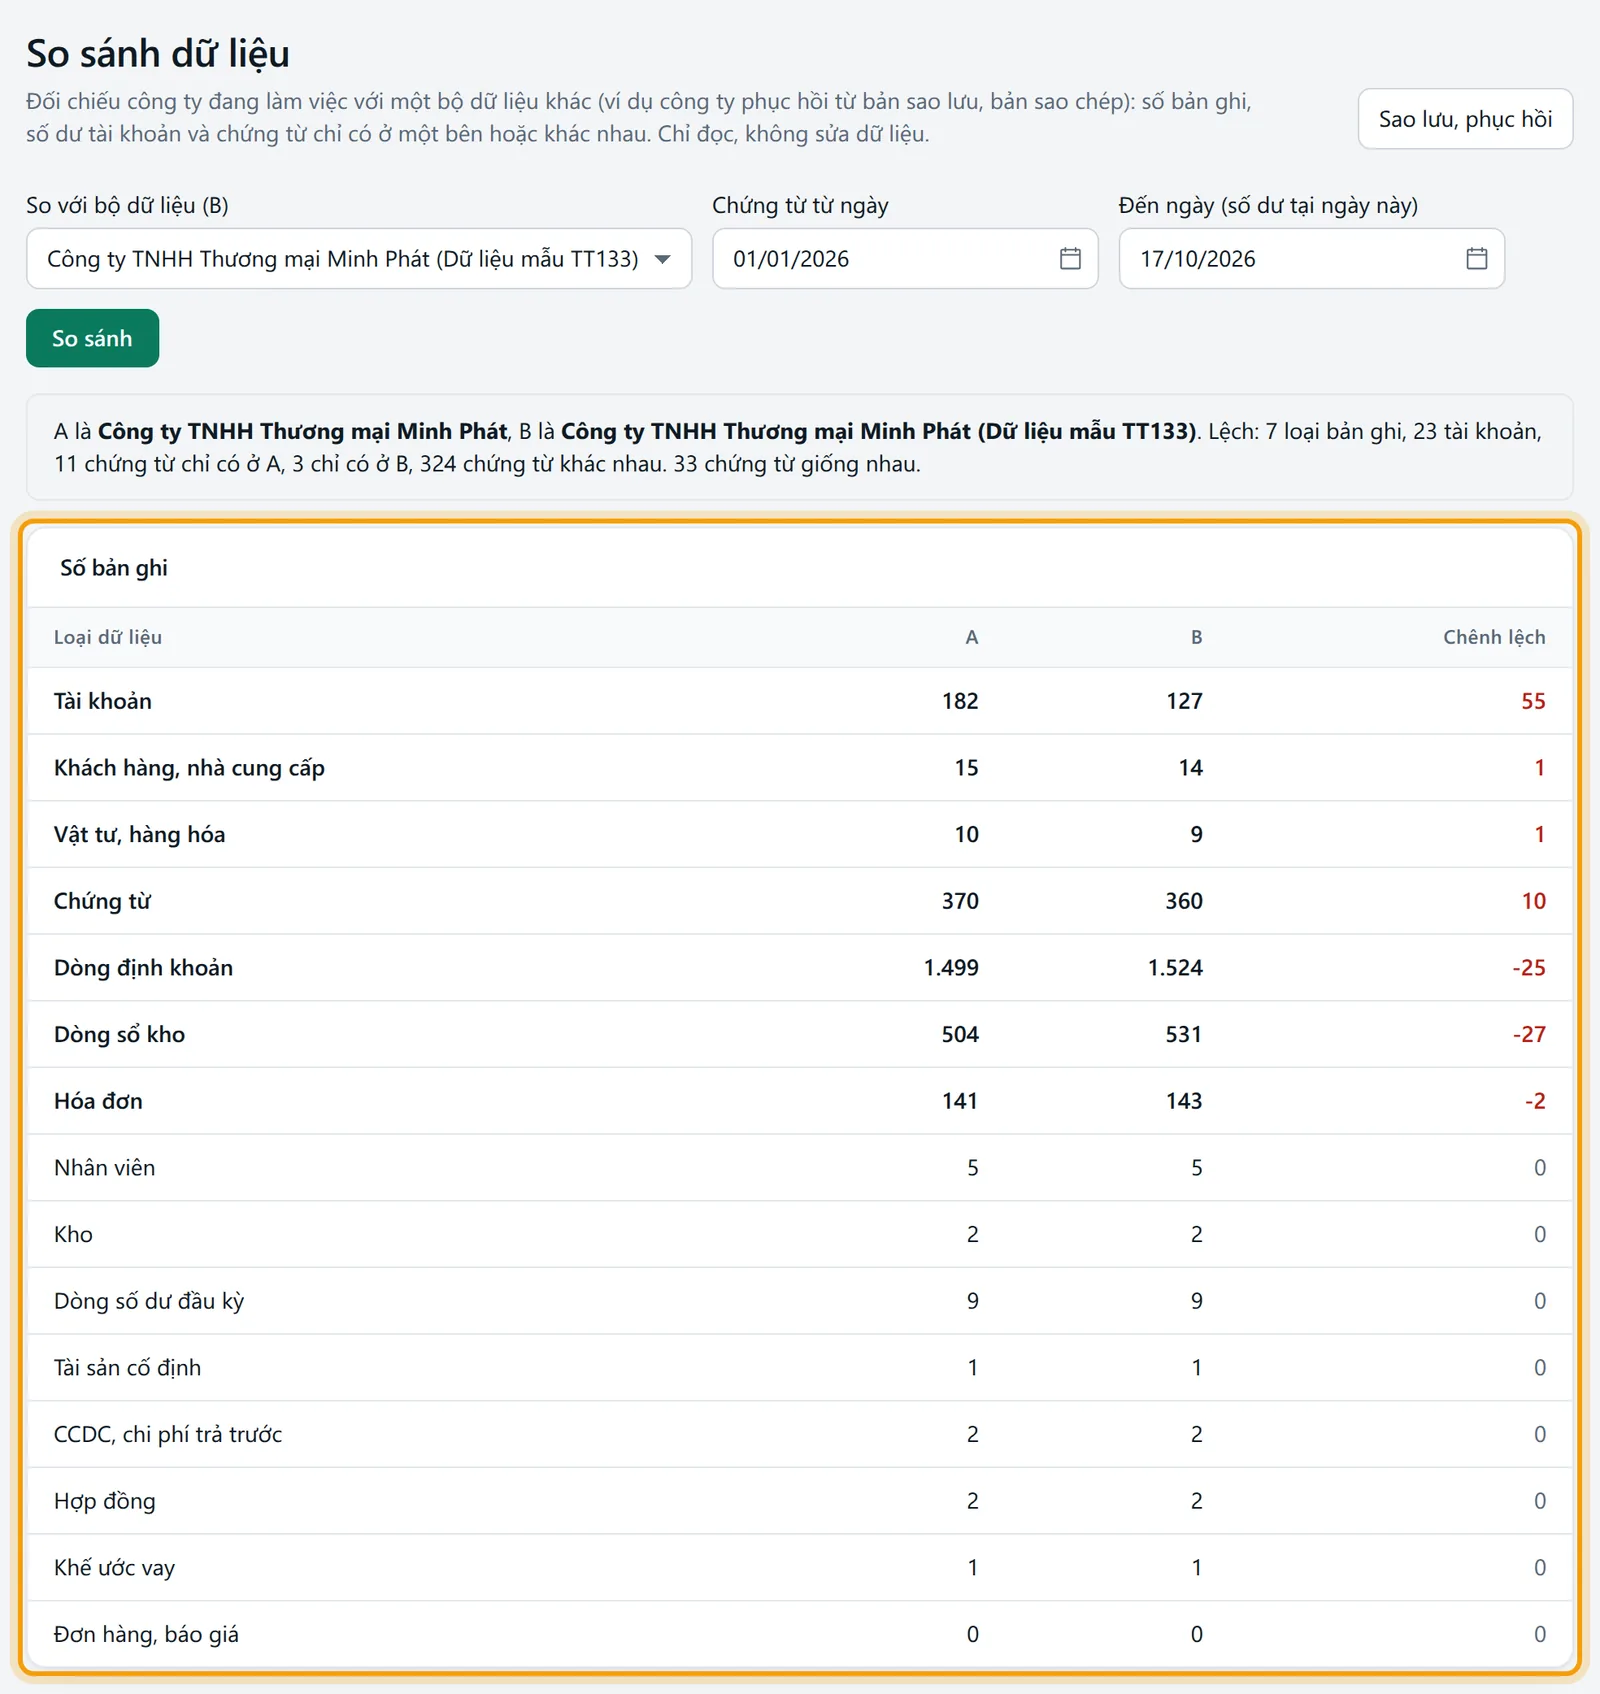Click the Dòng số dư đầu kỳ row
The height and width of the screenshot is (1694, 1600).
coord(799,1301)
